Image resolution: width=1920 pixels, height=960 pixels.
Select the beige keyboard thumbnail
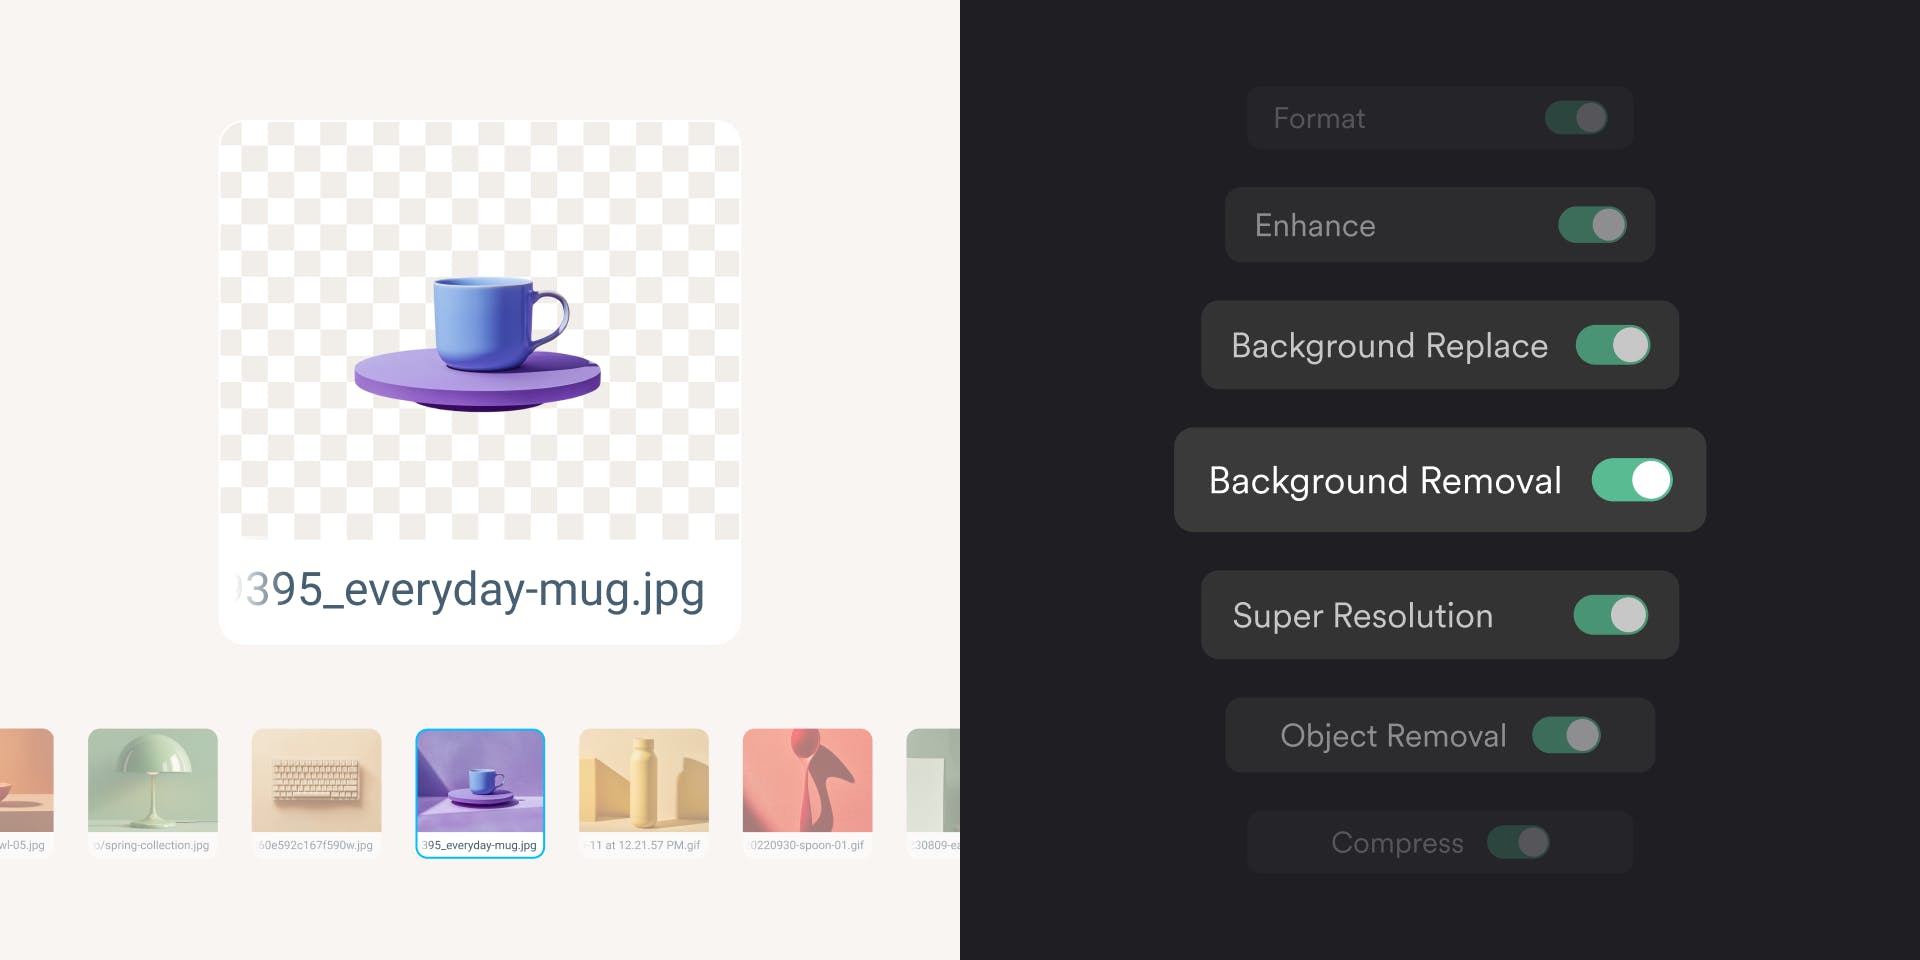pos(316,780)
